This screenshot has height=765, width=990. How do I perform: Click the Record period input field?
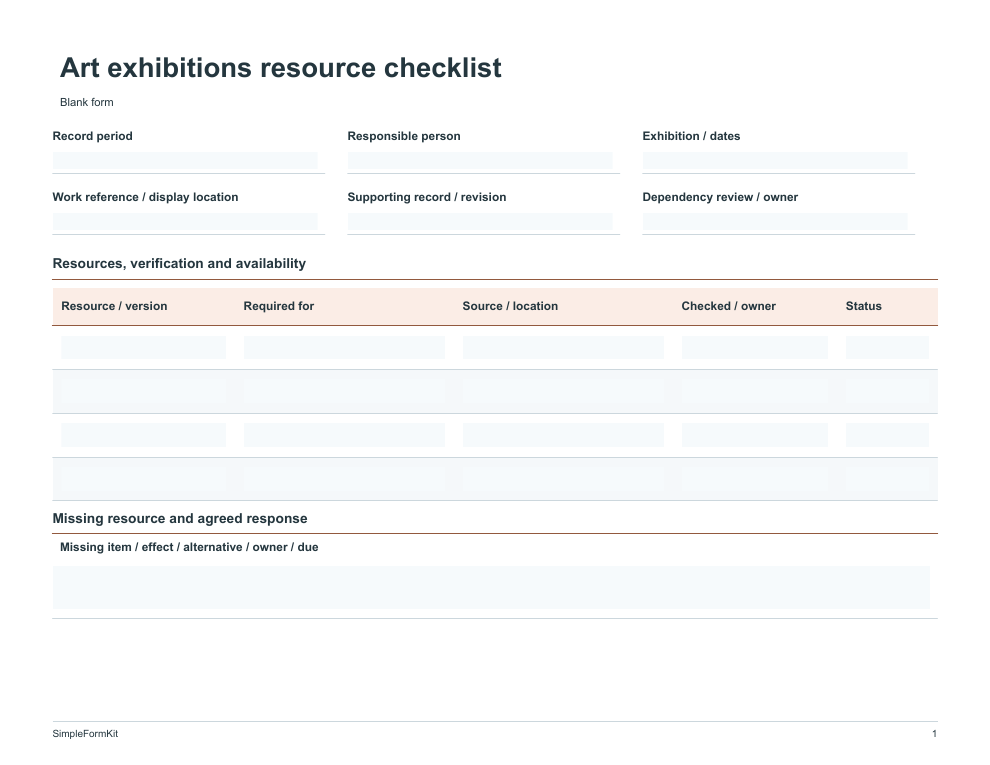click(185, 162)
